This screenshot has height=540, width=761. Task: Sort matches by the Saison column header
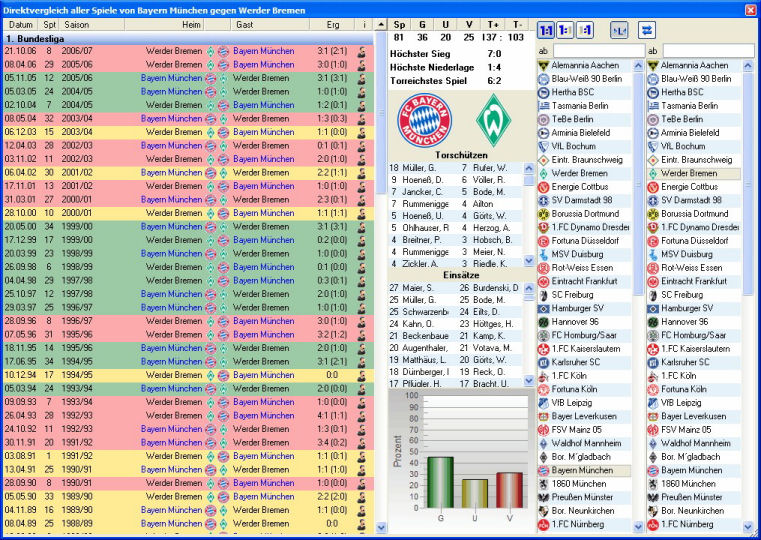pos(91,25)
